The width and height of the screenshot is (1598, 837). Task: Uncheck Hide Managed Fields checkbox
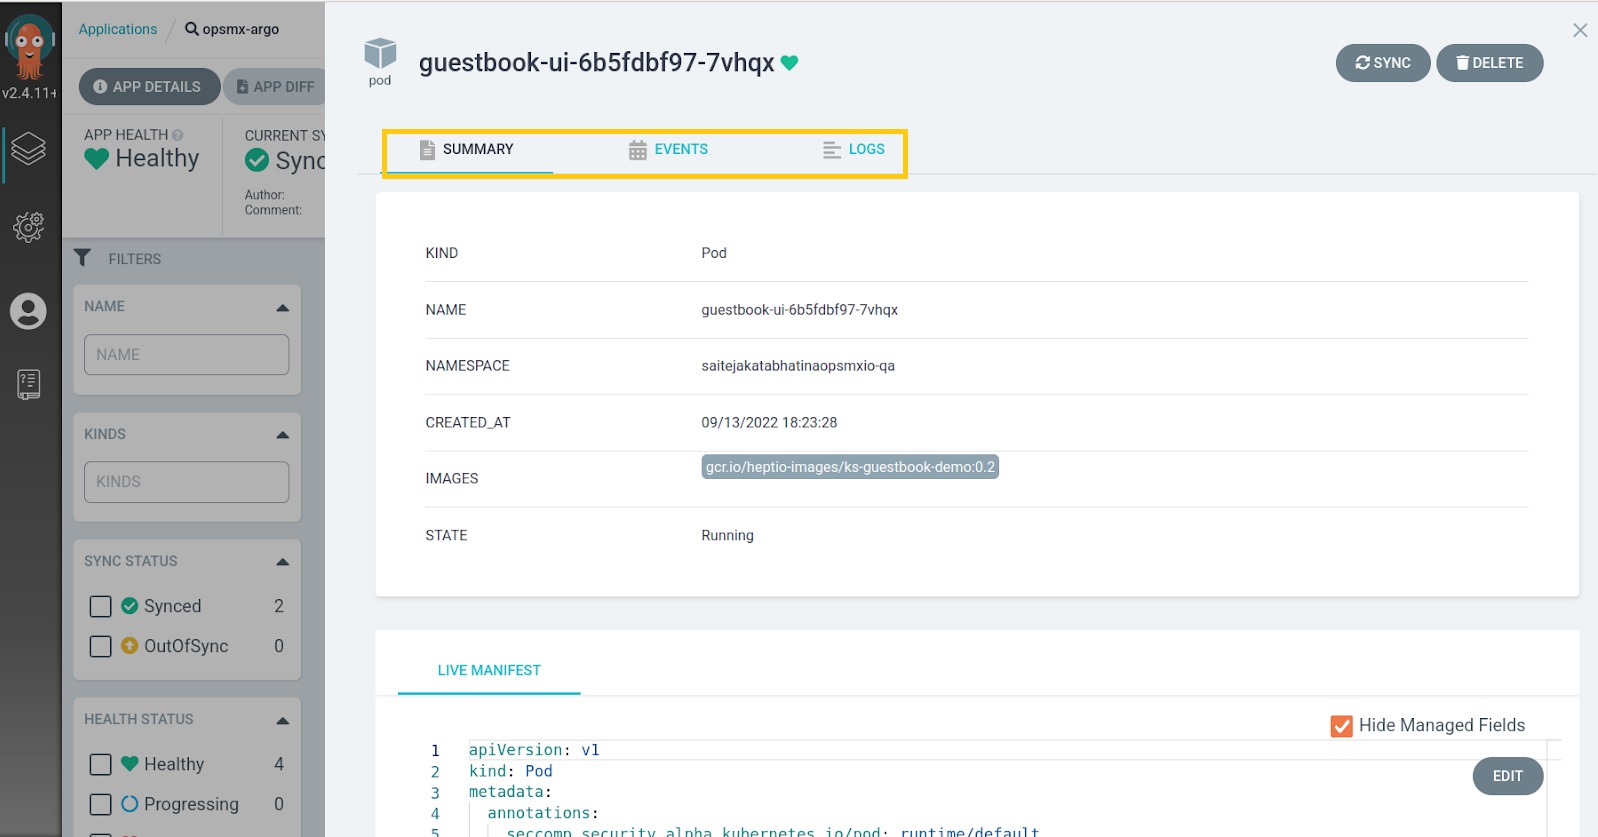(1341, 726)
